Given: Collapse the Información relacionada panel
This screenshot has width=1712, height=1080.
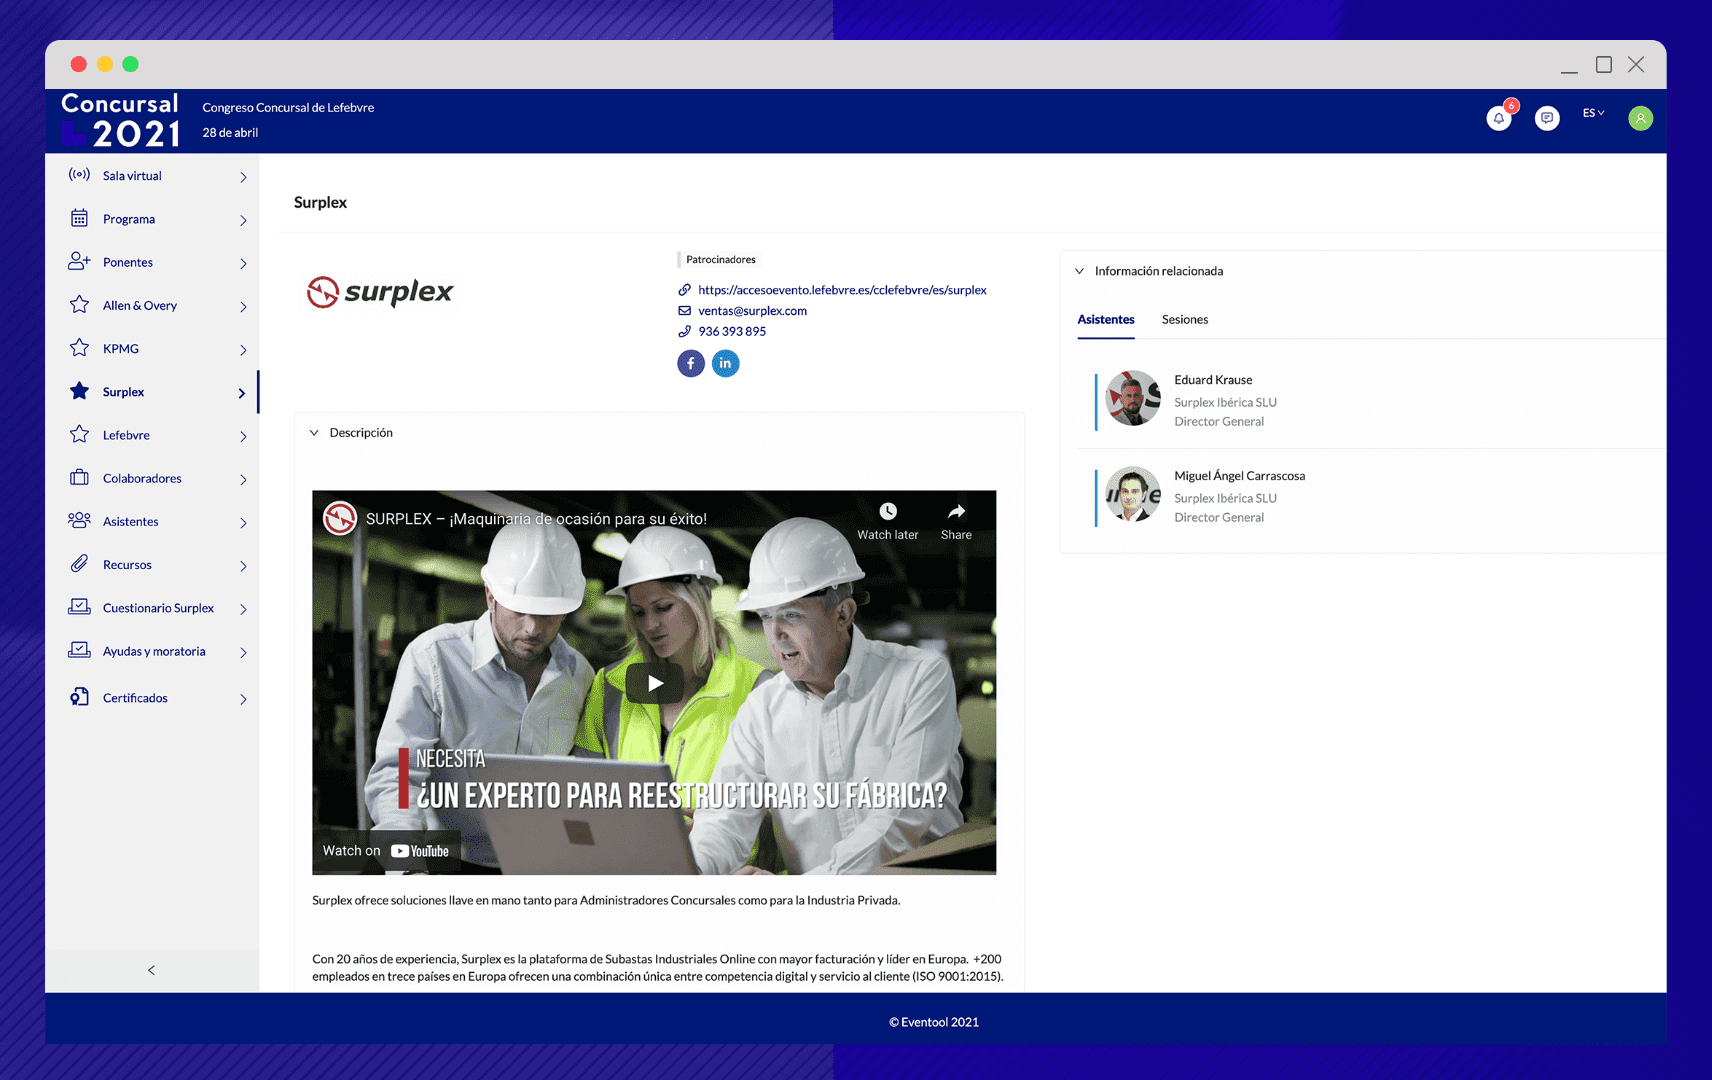Looking at the screenshot, I should [x=1079, y=271].
